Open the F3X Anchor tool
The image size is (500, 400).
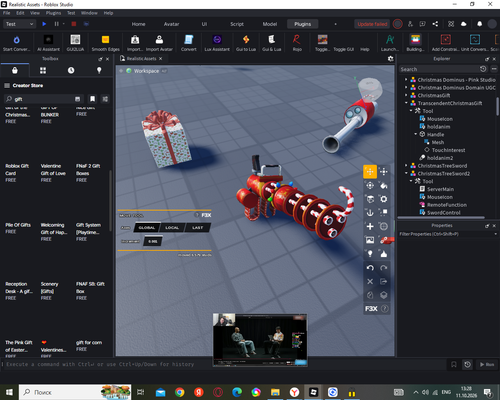370,213
